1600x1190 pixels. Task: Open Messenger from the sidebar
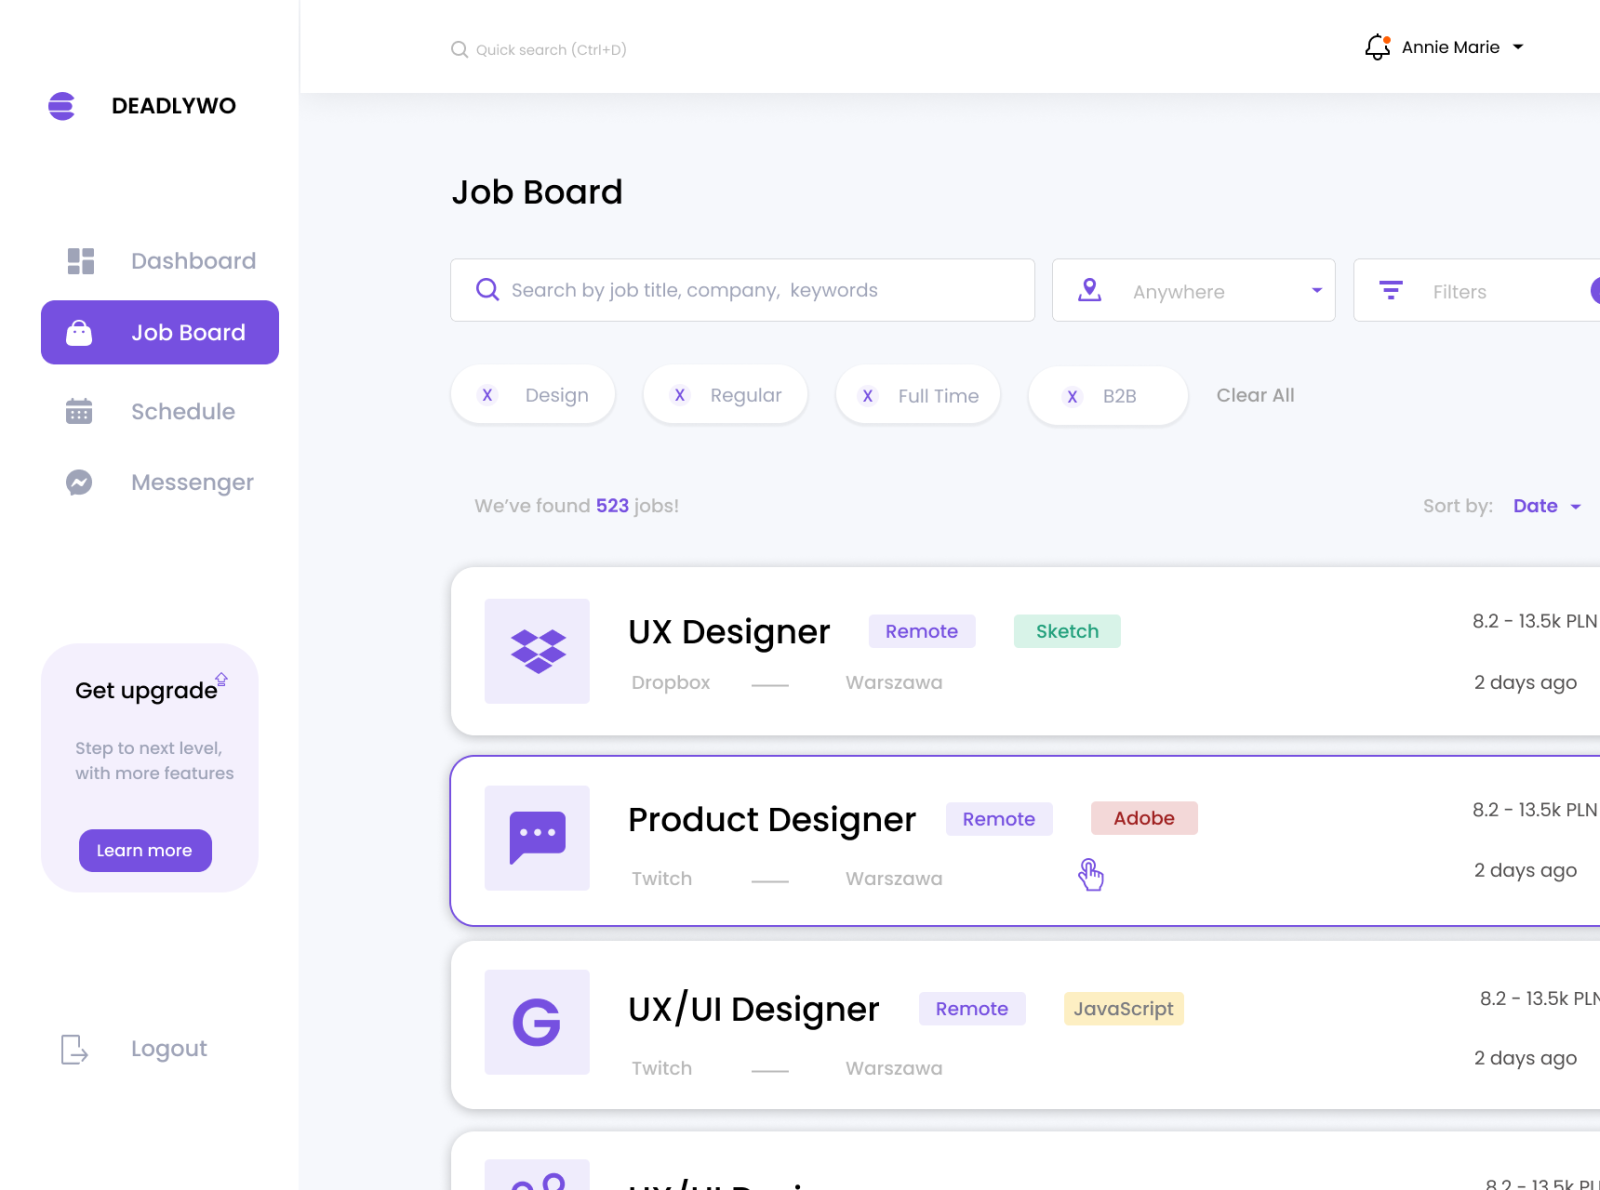(78, 482)
